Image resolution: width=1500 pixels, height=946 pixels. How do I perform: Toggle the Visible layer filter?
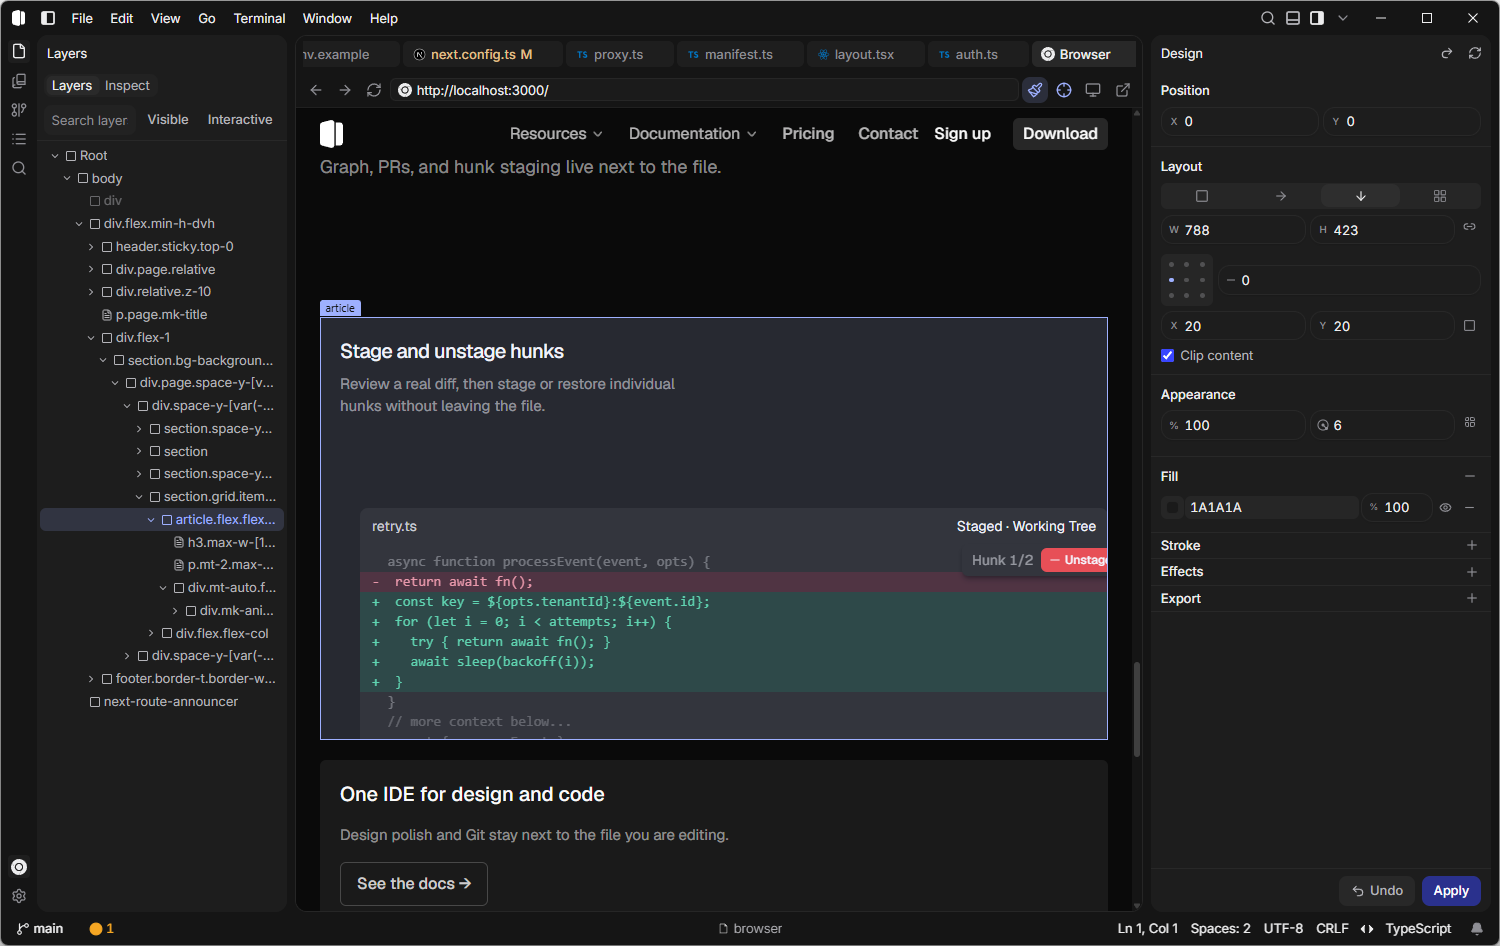point(168,119)
